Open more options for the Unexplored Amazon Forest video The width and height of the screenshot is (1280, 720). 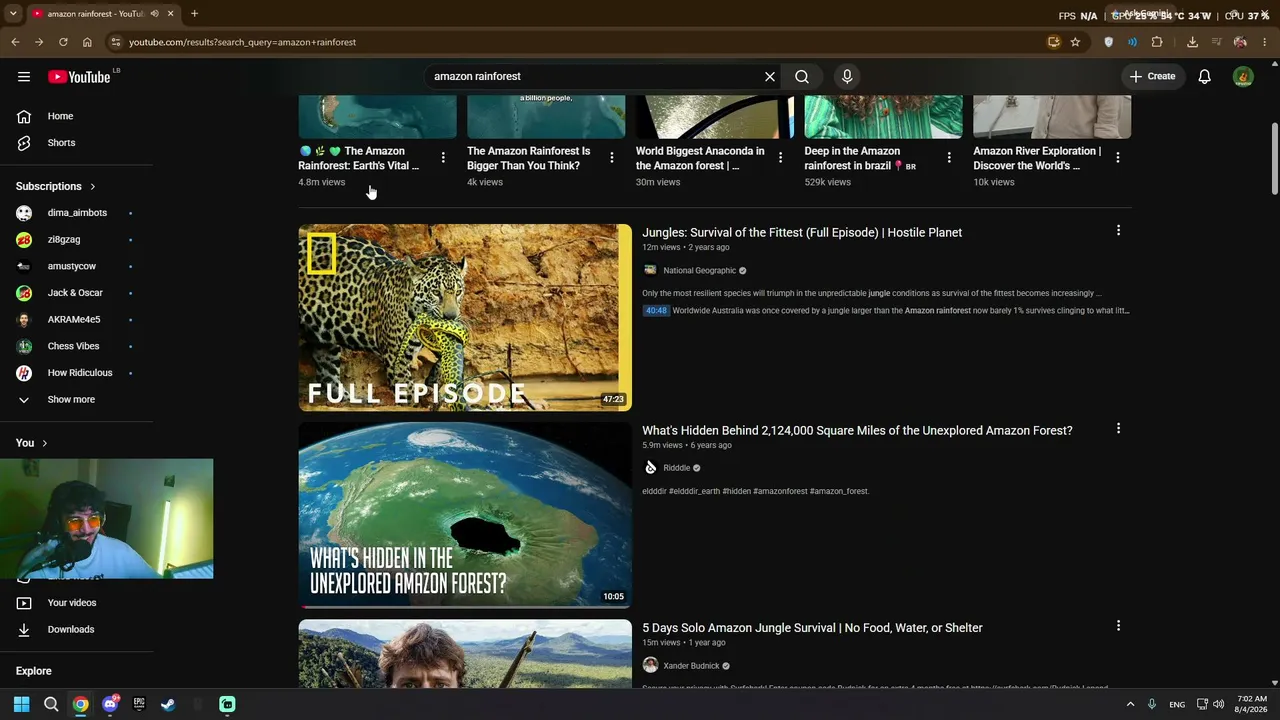click(1118, 429)
